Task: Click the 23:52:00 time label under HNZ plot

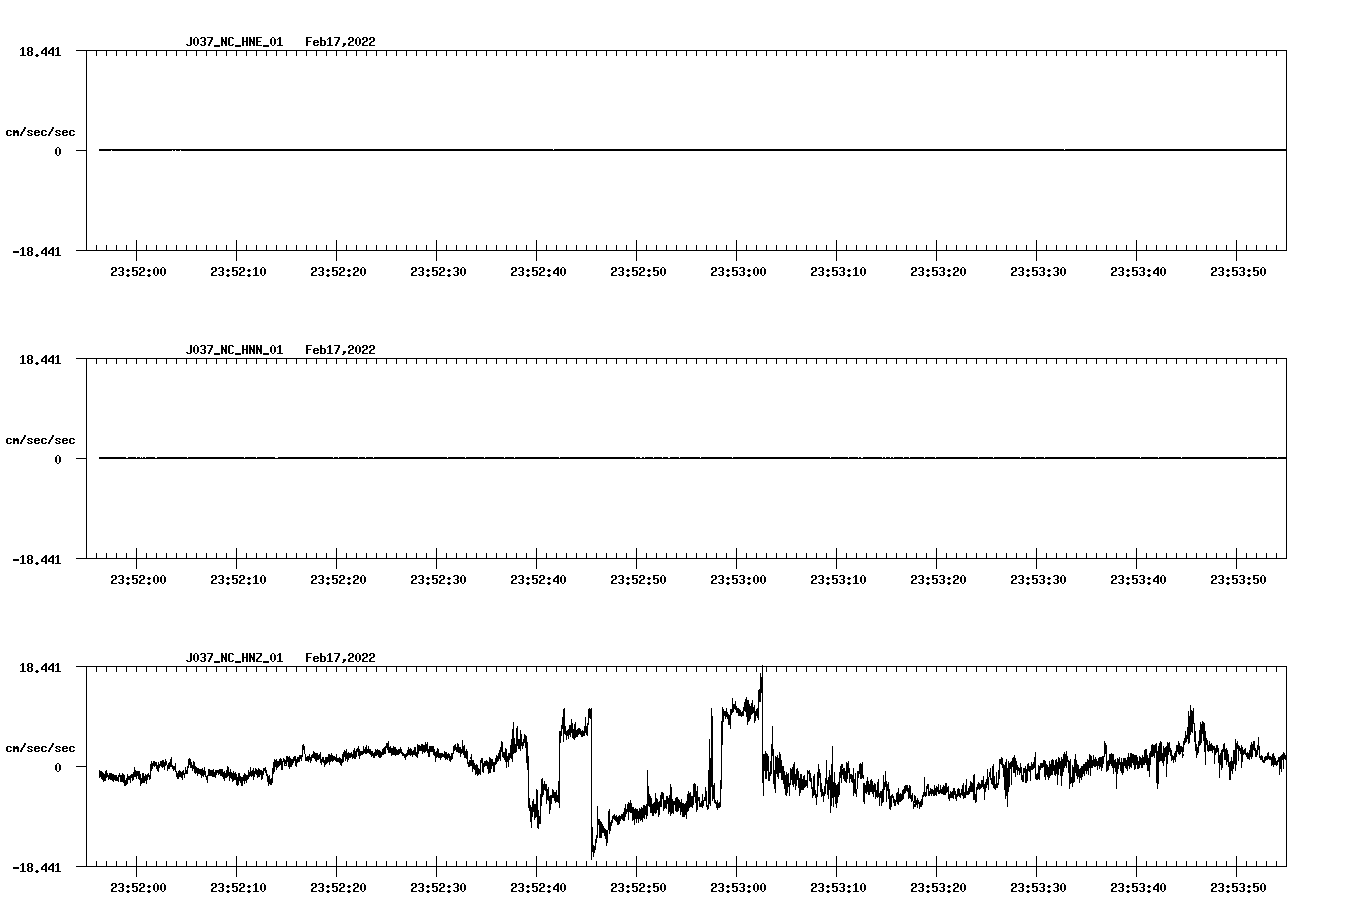Action: click(x=138, y=888)
